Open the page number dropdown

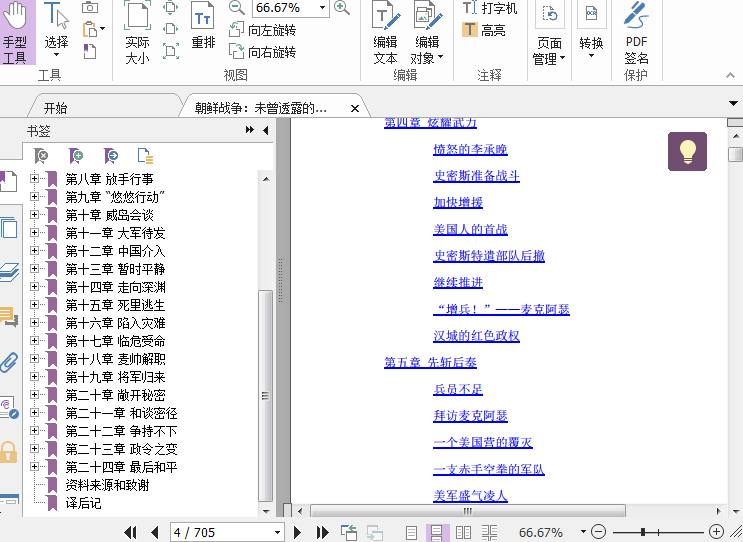tap(278, 533)
